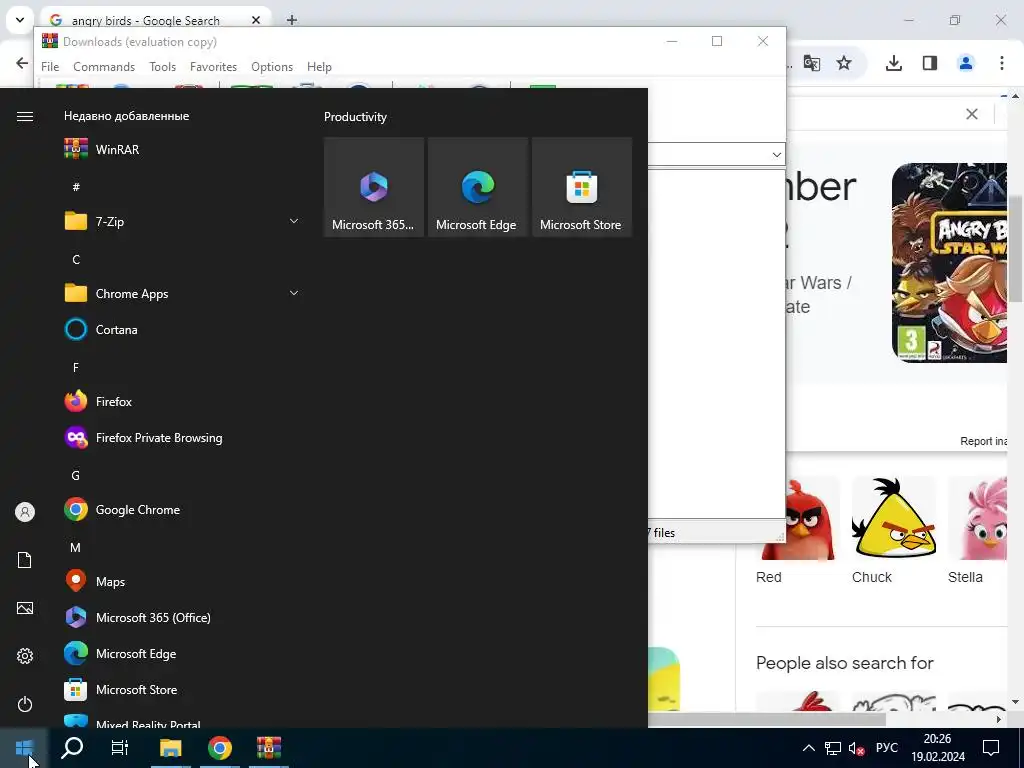
Task: Close the angry birds Chrome tab
Action: [256, 20]
